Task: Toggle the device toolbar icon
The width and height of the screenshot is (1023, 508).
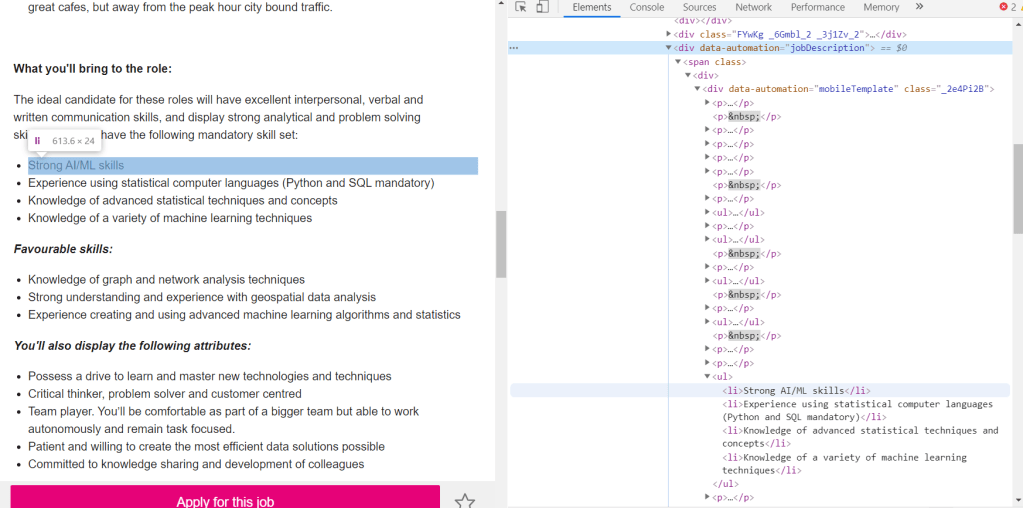Action: pyautogui.click(x=542, y=7)
